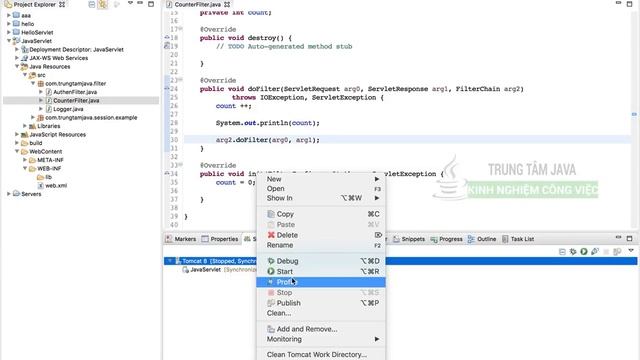Click Delete icon in context menu
This screenshot has height=360, width=640.
pos(271,235)
